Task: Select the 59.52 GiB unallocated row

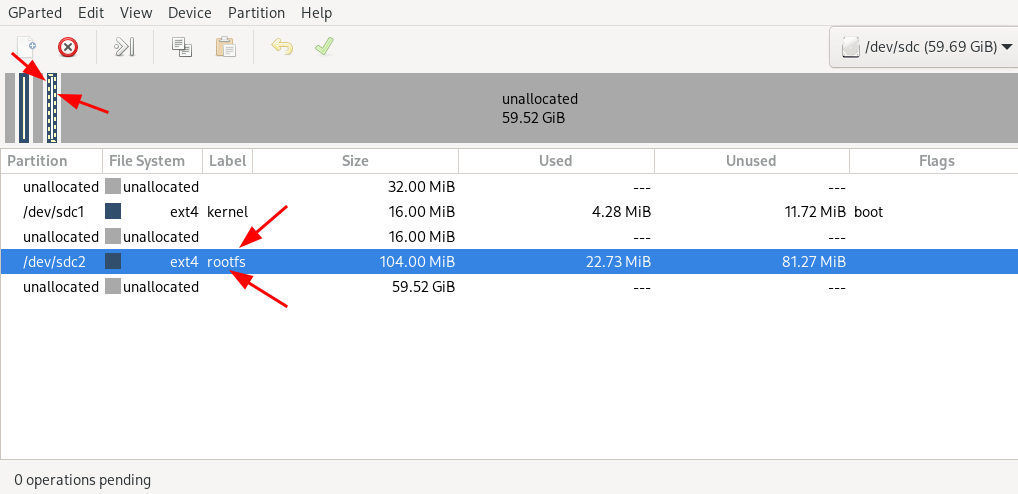Action: (x=509, y=287)
